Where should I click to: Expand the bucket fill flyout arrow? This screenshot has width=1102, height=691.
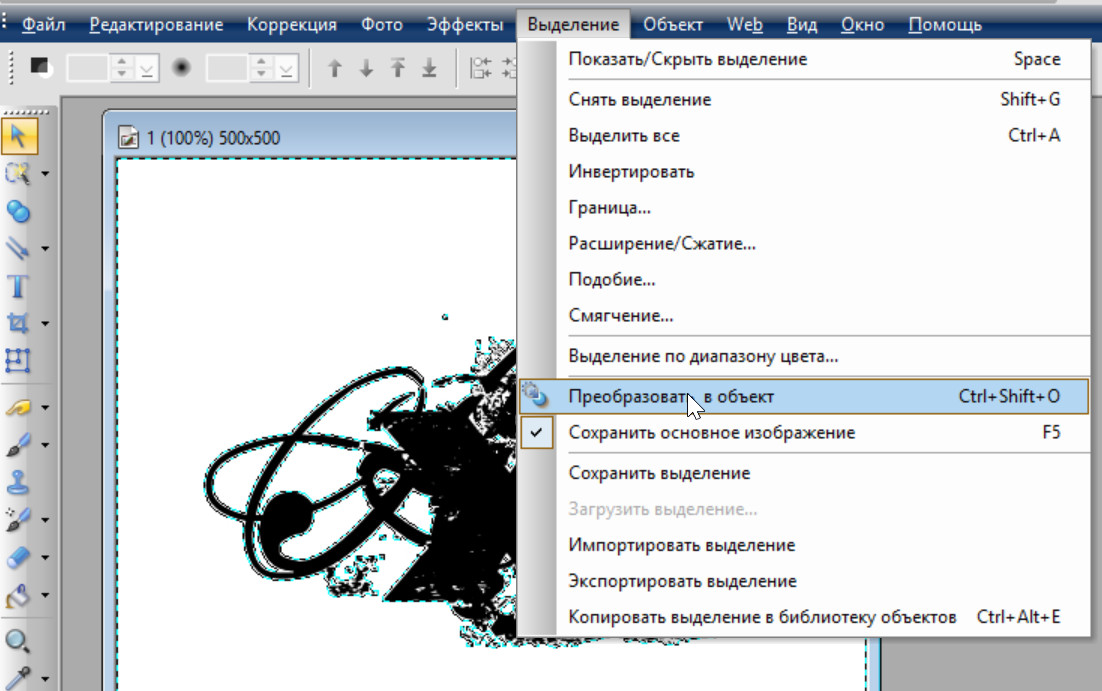(x=45, y=595)
